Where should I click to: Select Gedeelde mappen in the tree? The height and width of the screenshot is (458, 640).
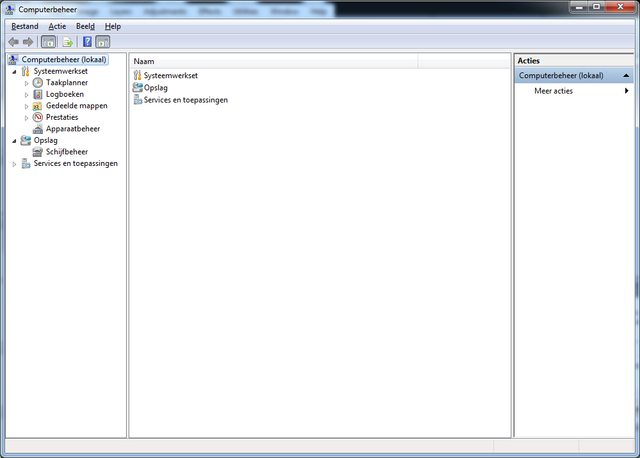click(x=77, y=106)
